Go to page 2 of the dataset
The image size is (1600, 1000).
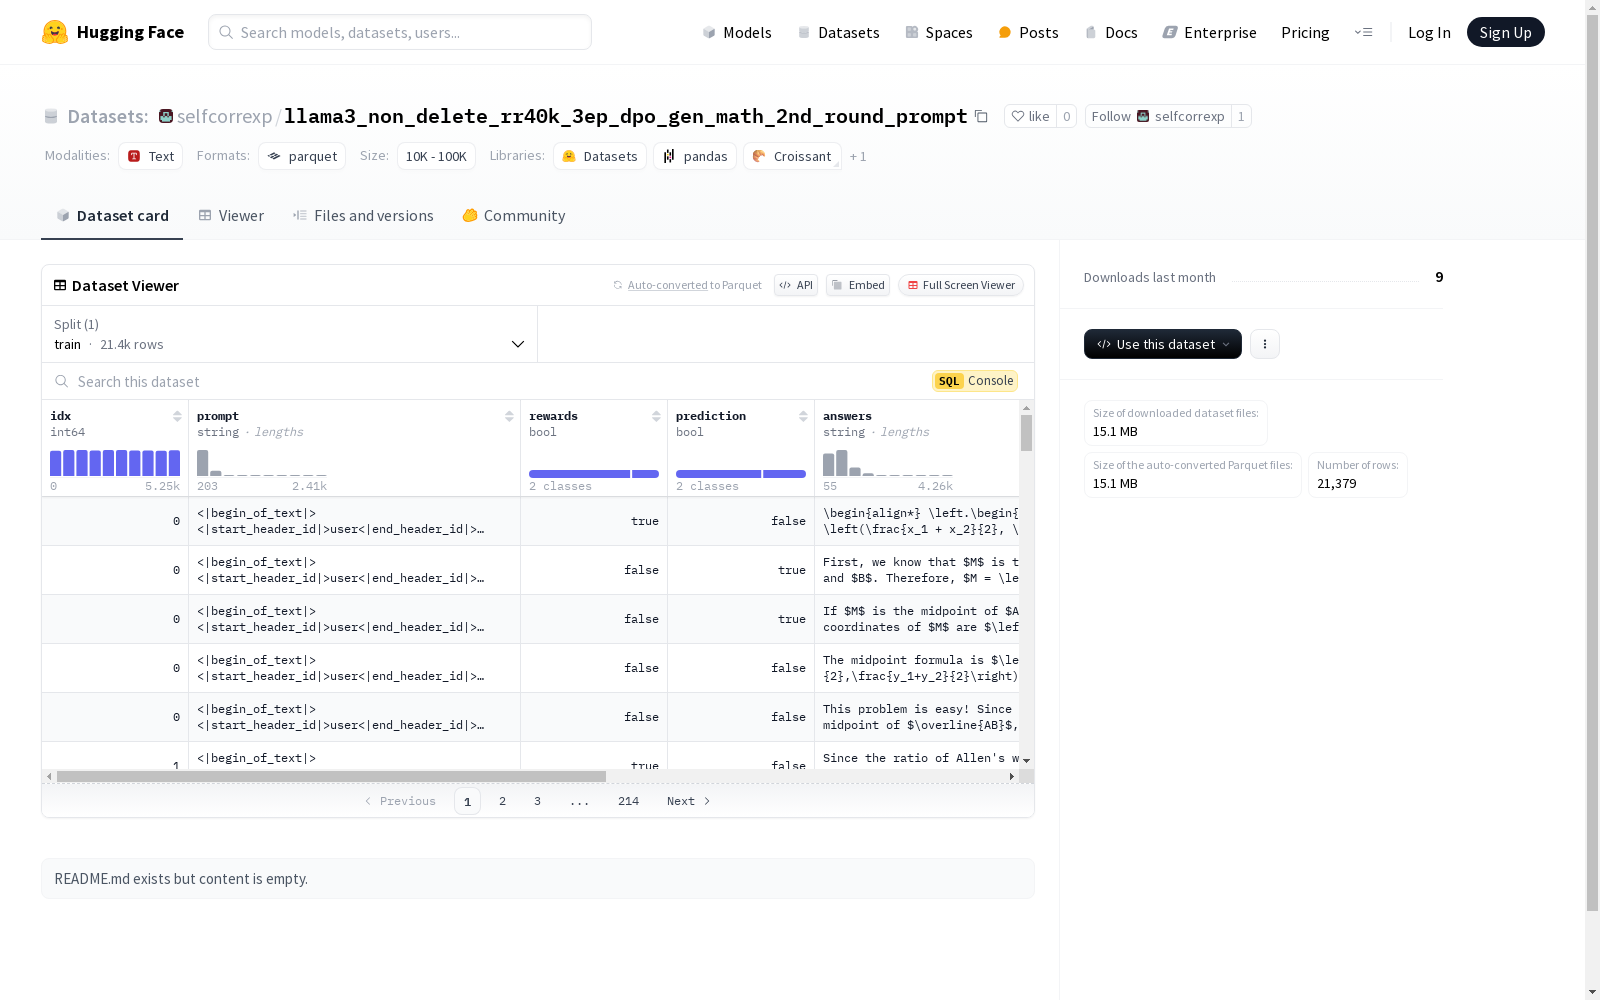(x=502, y=801)
